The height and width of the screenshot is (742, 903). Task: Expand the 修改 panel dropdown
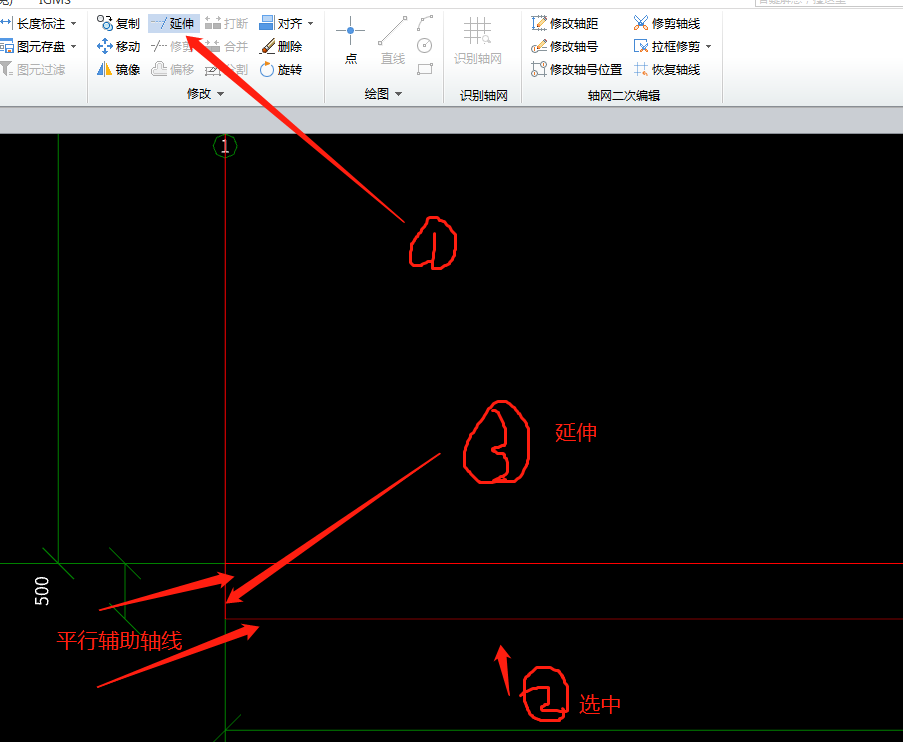pos(221,93)
